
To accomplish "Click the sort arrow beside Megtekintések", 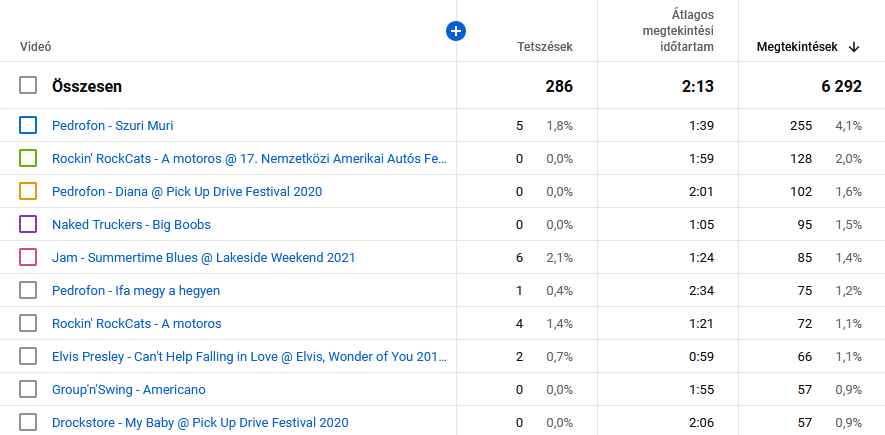I will coord(854,47).
